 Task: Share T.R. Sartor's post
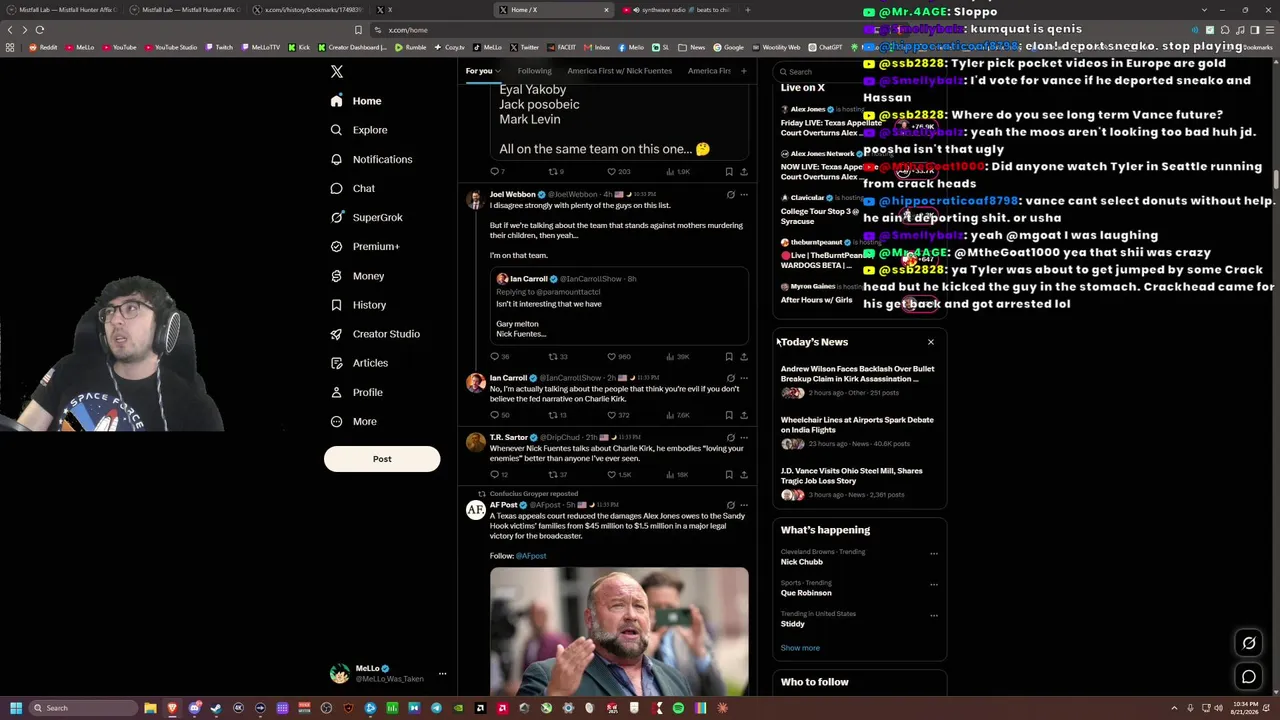pos(744,474)
